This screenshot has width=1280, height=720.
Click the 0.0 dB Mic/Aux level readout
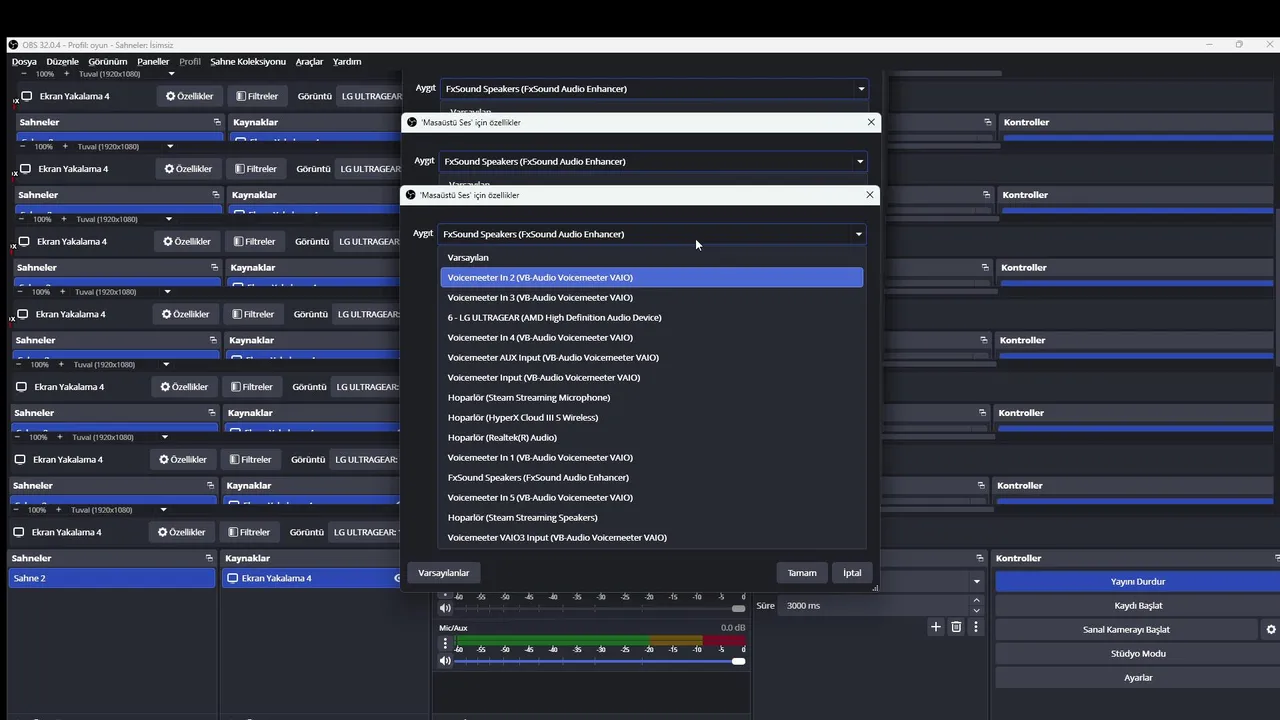(x=732, y=628)
